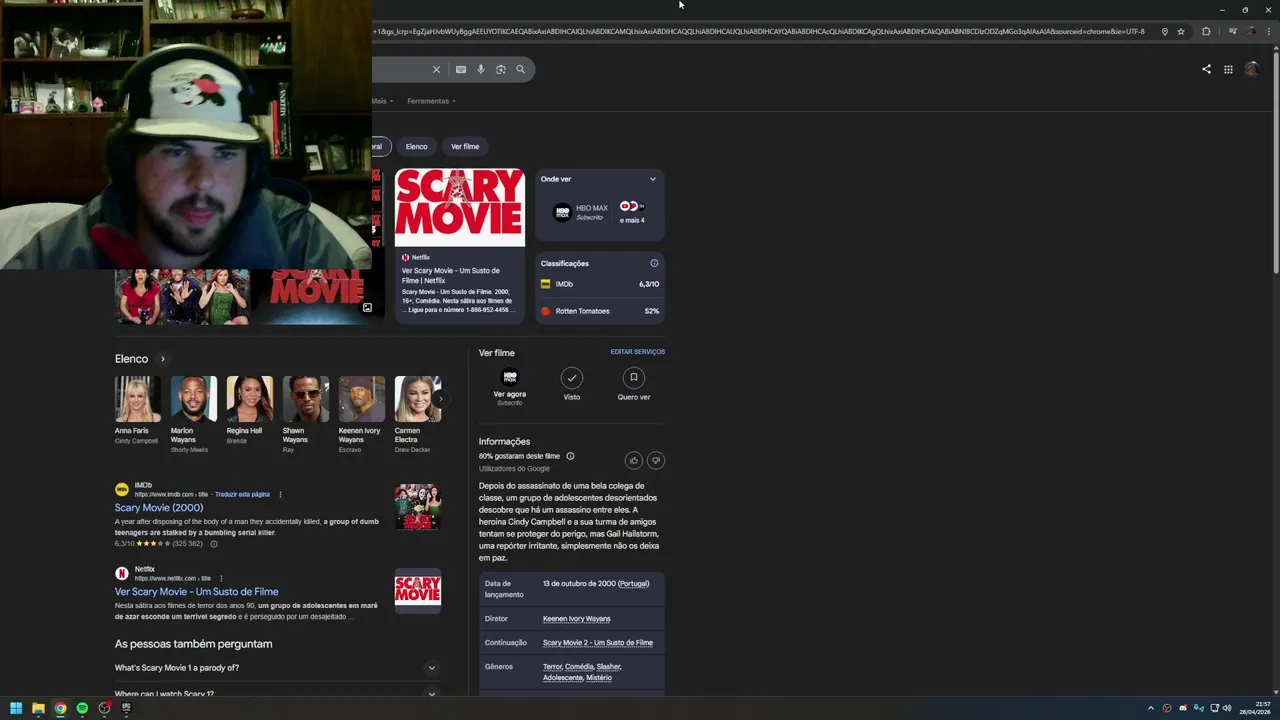Open Epic Games launcher from the taskbar
Screen dimensions: 1280x720
coord(126,708)
